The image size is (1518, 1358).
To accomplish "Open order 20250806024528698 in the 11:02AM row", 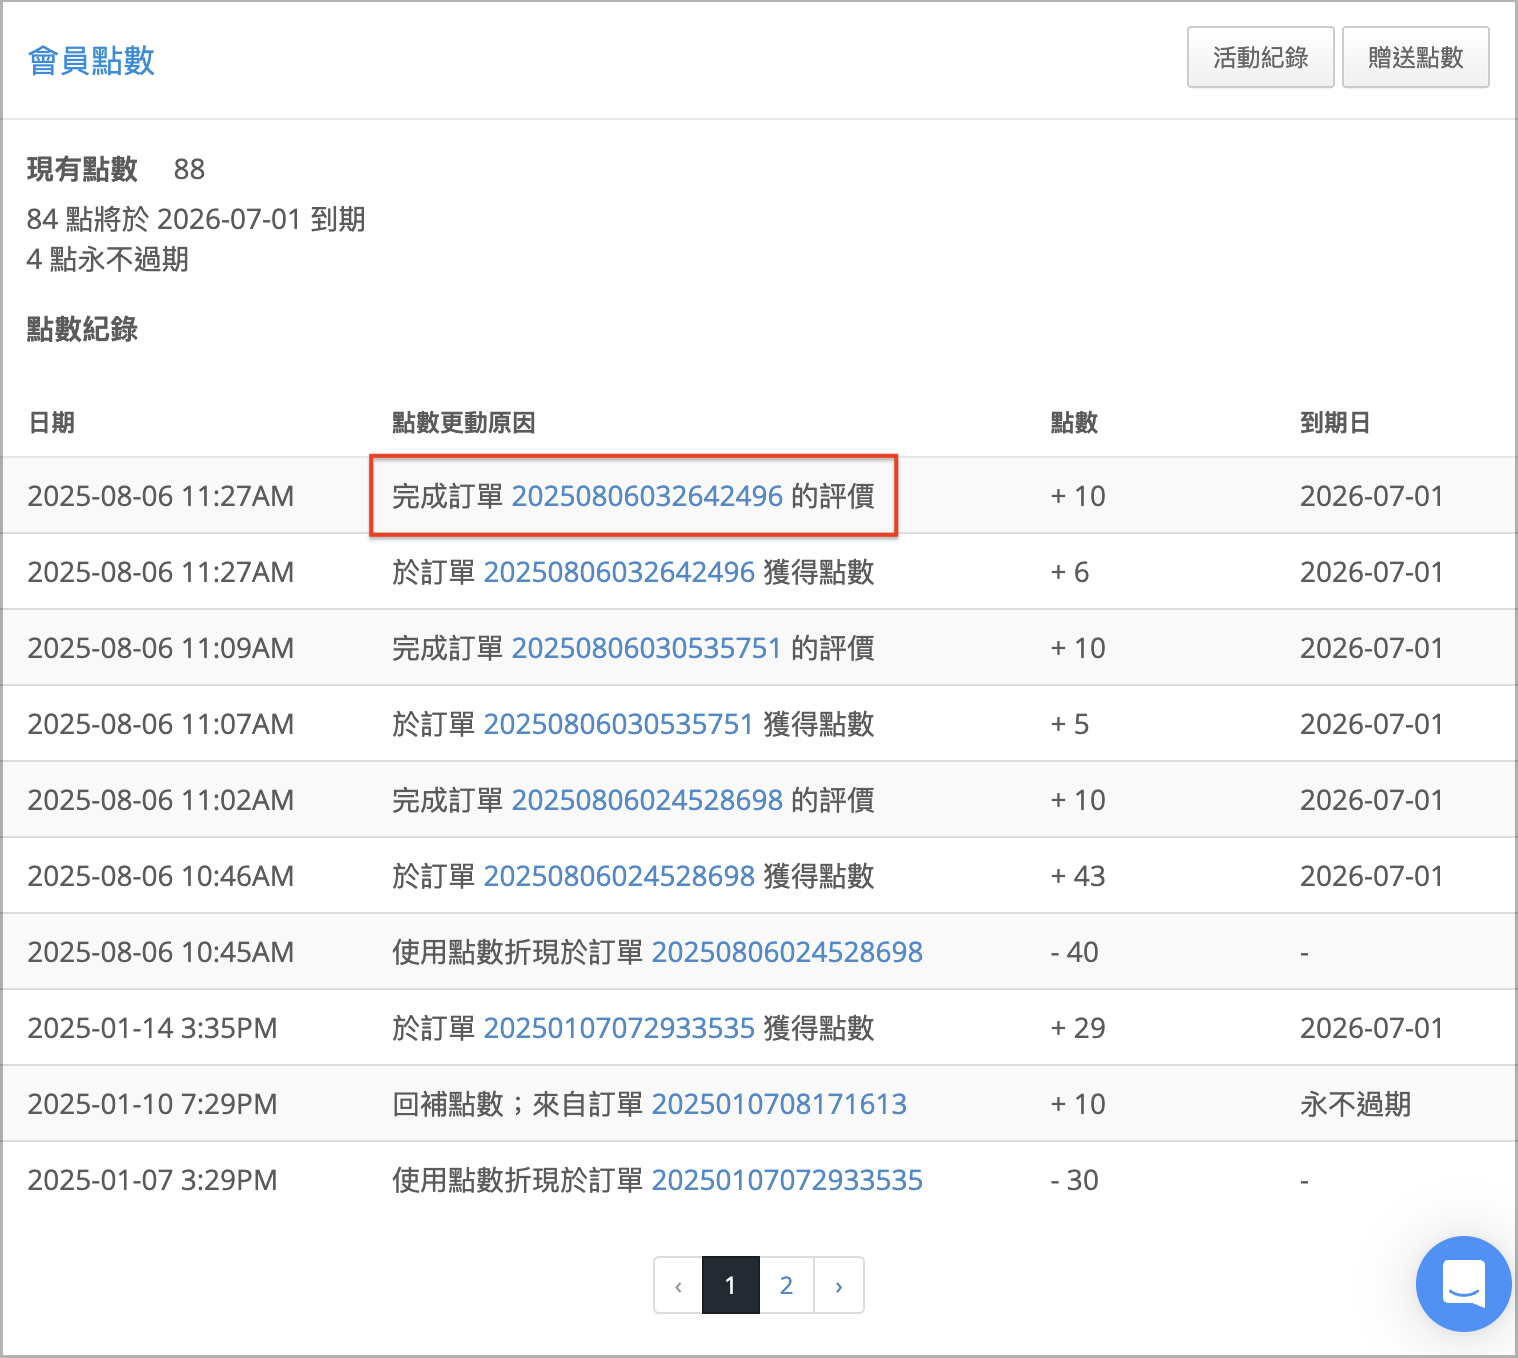I will [647, 800].
